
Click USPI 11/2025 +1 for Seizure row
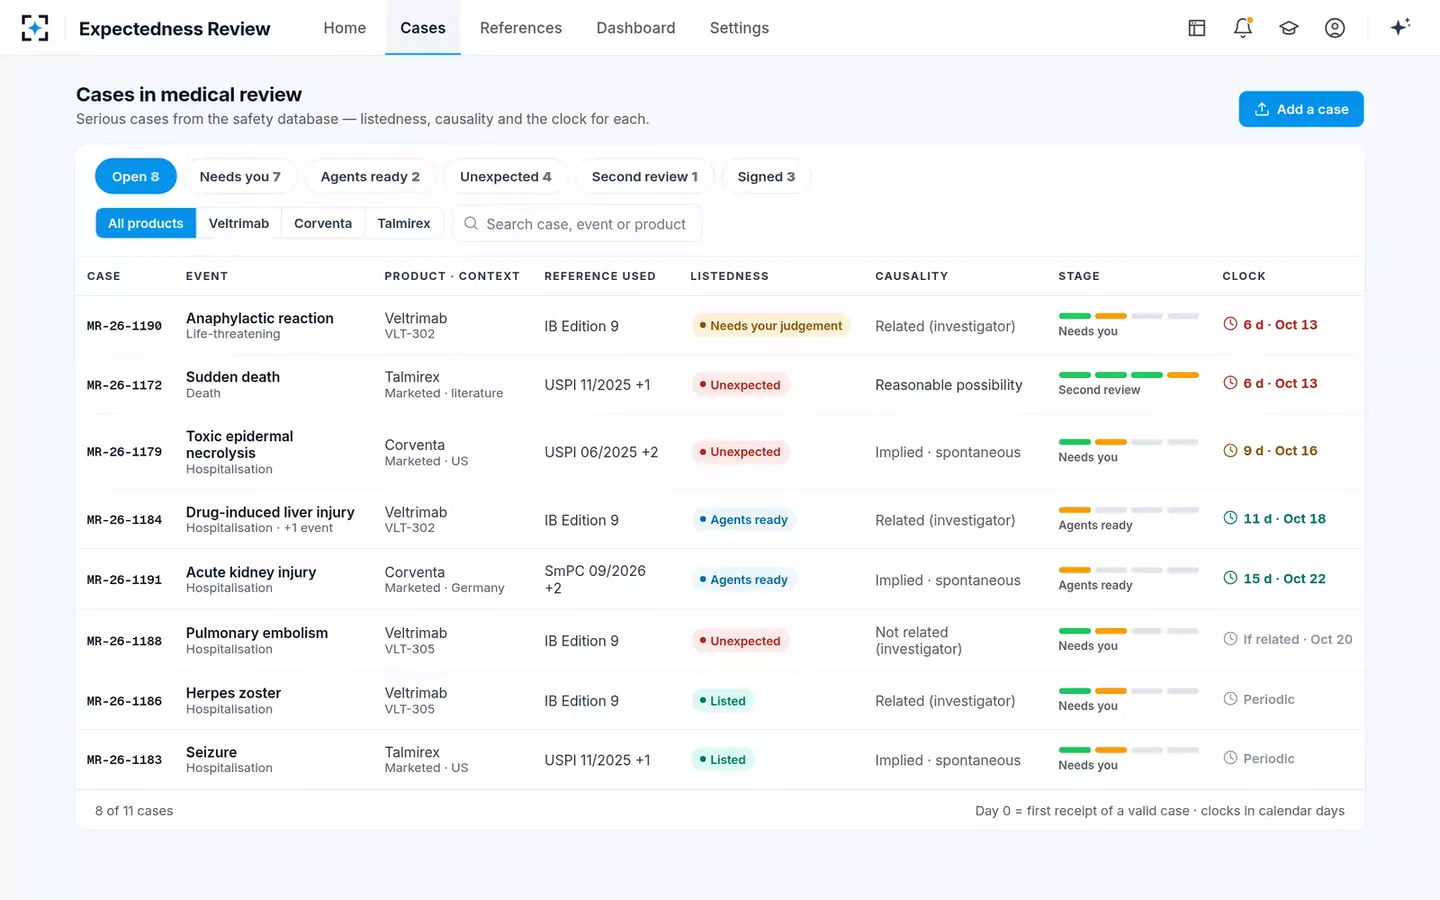pos(597,760)
